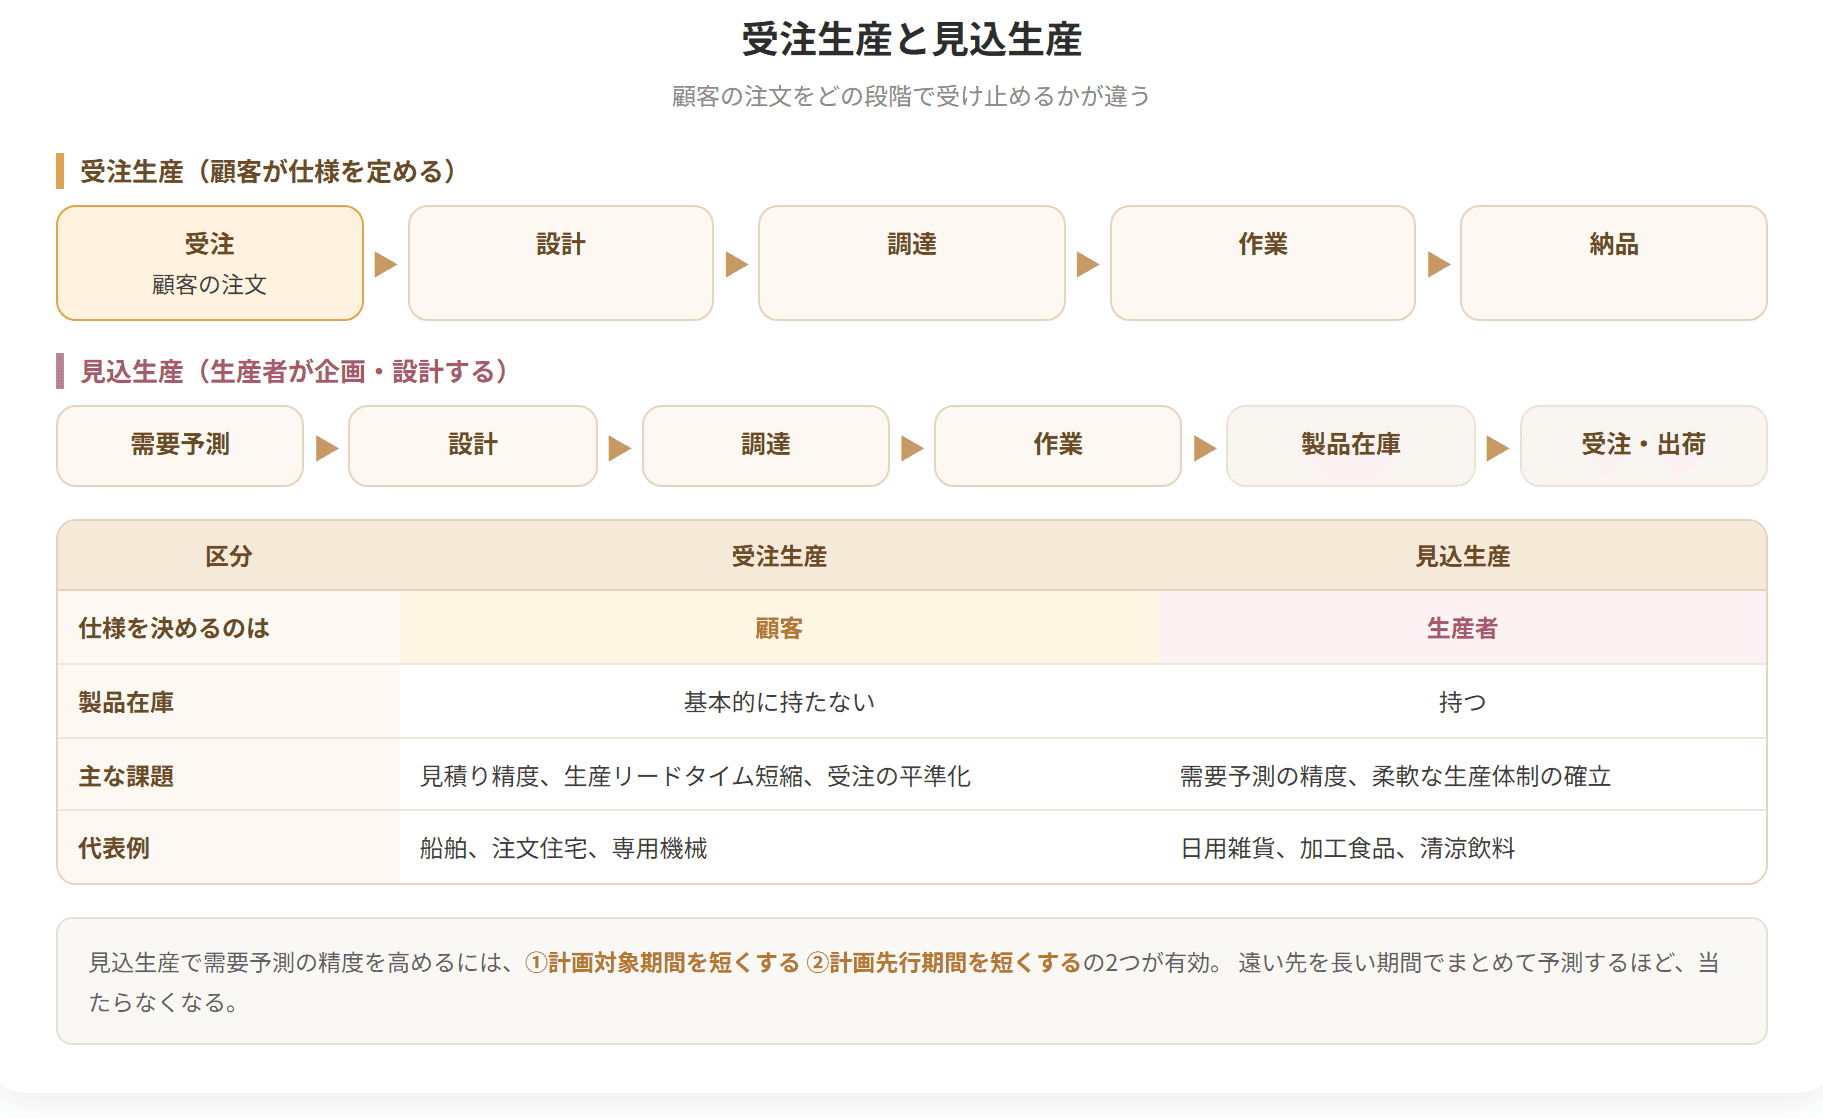This screenshot has width=1823, height=1118.
Task: Click the cell 需要予測の精度、柔軟な生産体制の確立
Action: [x=1462, y=776]
